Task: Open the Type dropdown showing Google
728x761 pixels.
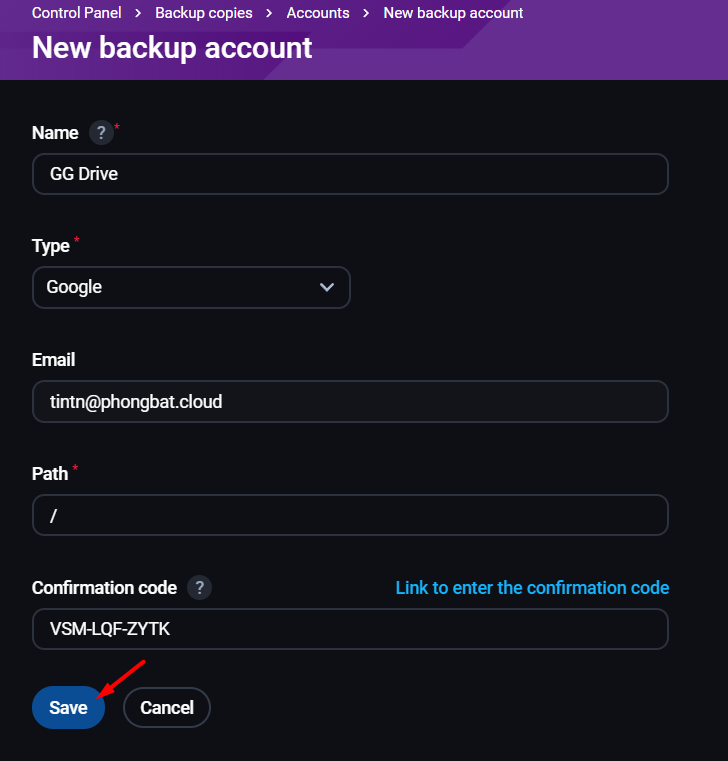Action: (190, 287)
